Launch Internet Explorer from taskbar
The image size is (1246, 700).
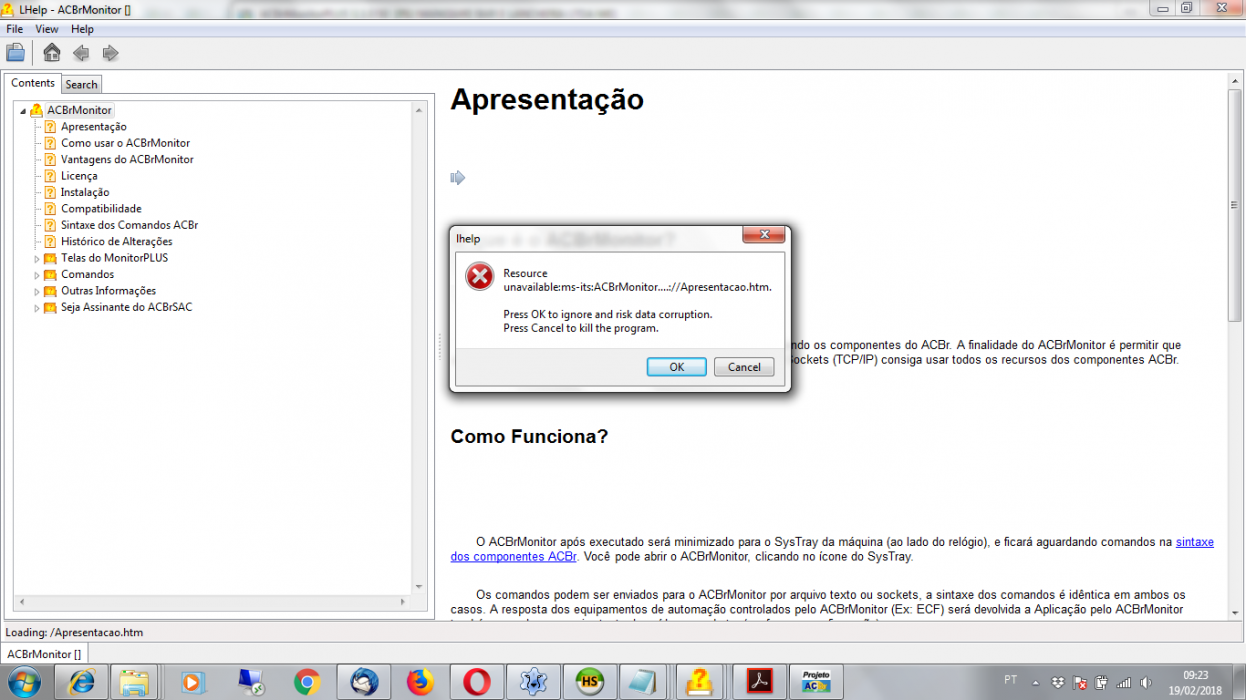coord(80,682)
